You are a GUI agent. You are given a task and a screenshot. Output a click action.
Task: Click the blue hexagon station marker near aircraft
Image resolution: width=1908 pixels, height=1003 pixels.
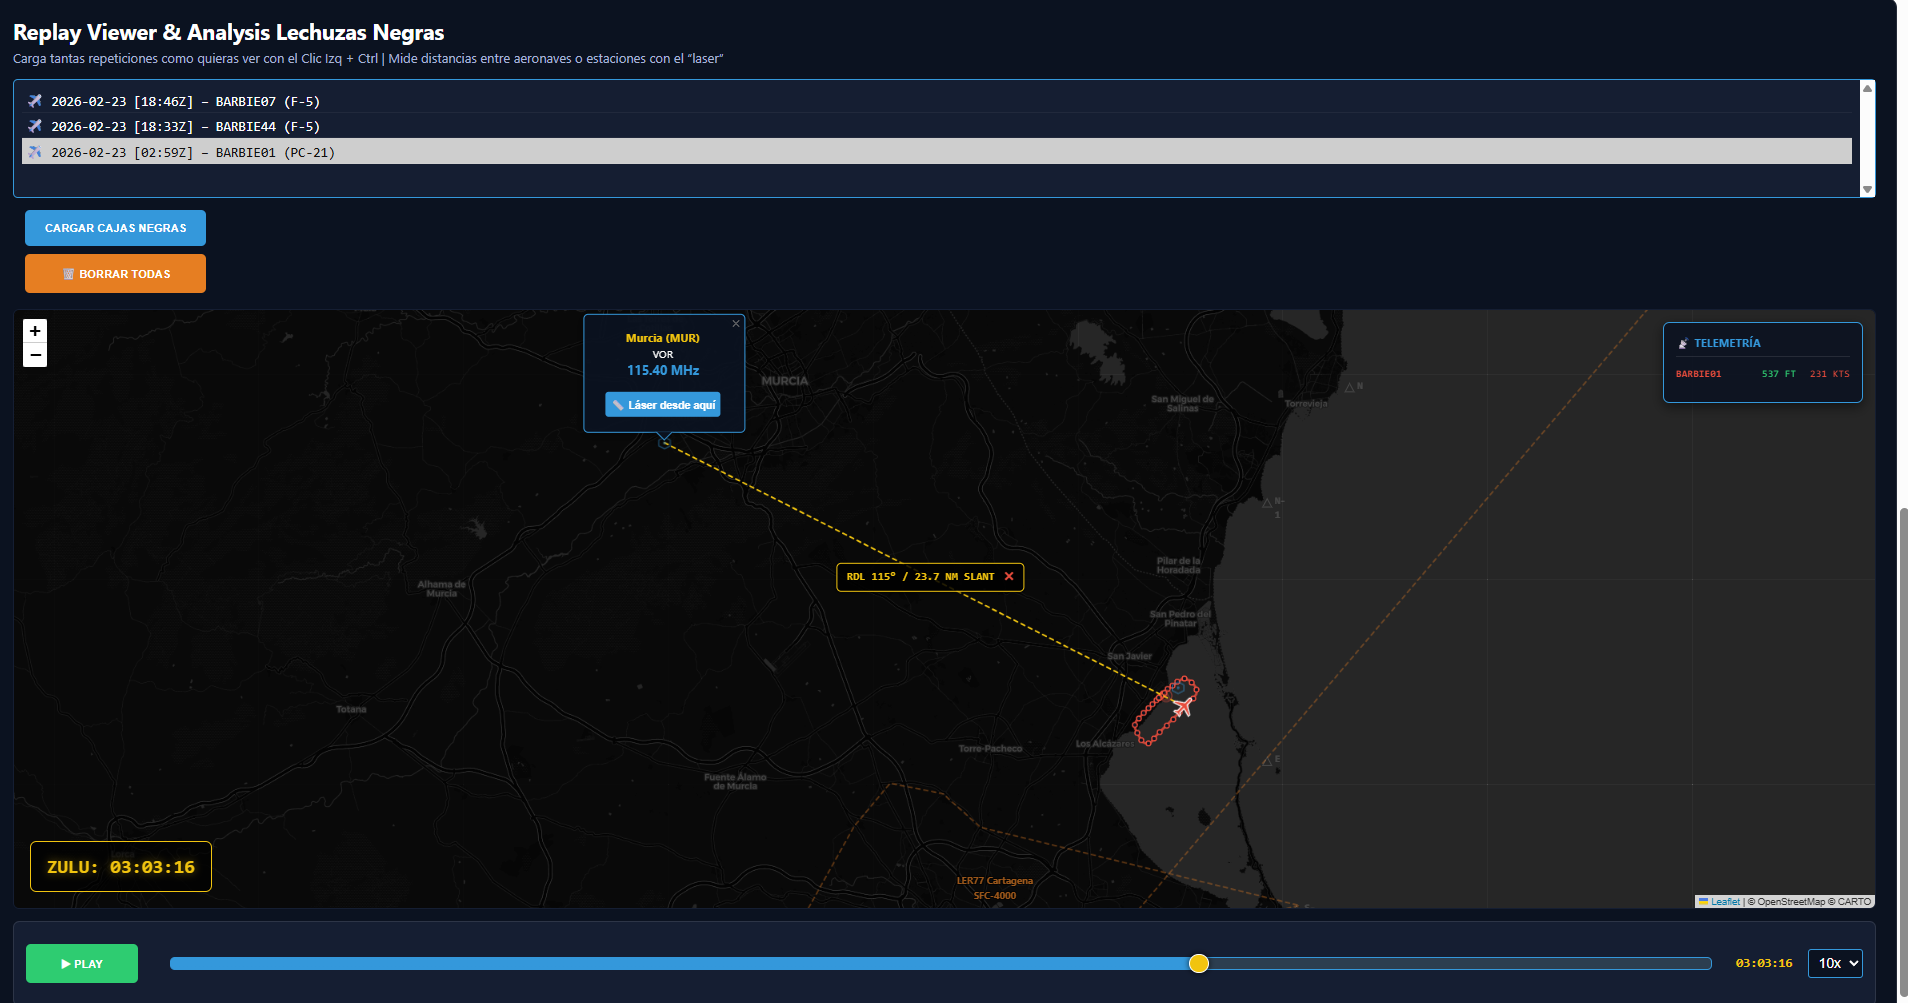(1179, 687)
